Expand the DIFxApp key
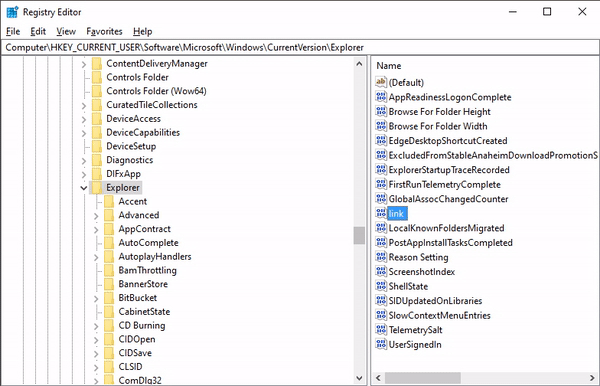600x386 pixels. tap(84, 174)
